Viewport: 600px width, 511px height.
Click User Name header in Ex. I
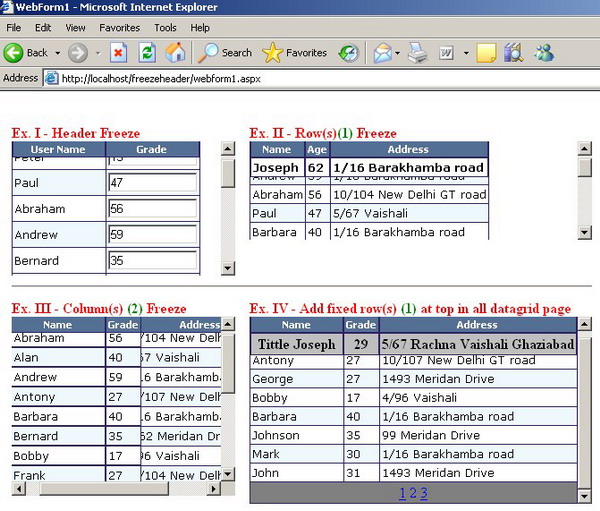coord(58,149)
